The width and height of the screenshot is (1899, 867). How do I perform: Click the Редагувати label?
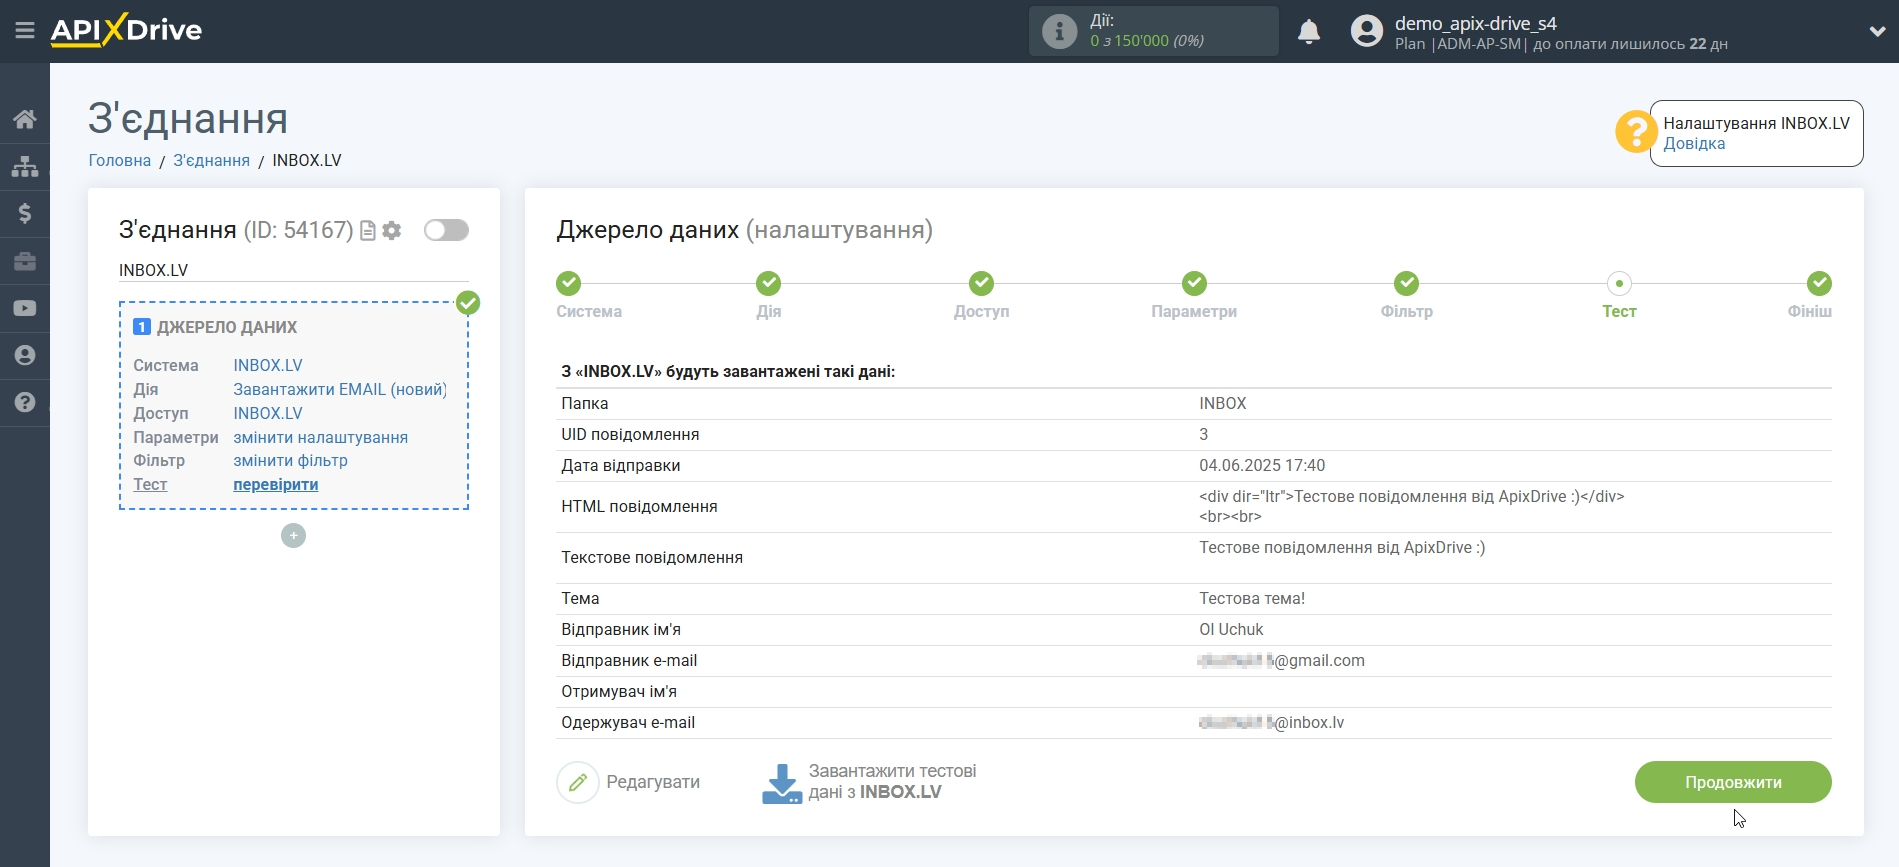tap(653, 782)
